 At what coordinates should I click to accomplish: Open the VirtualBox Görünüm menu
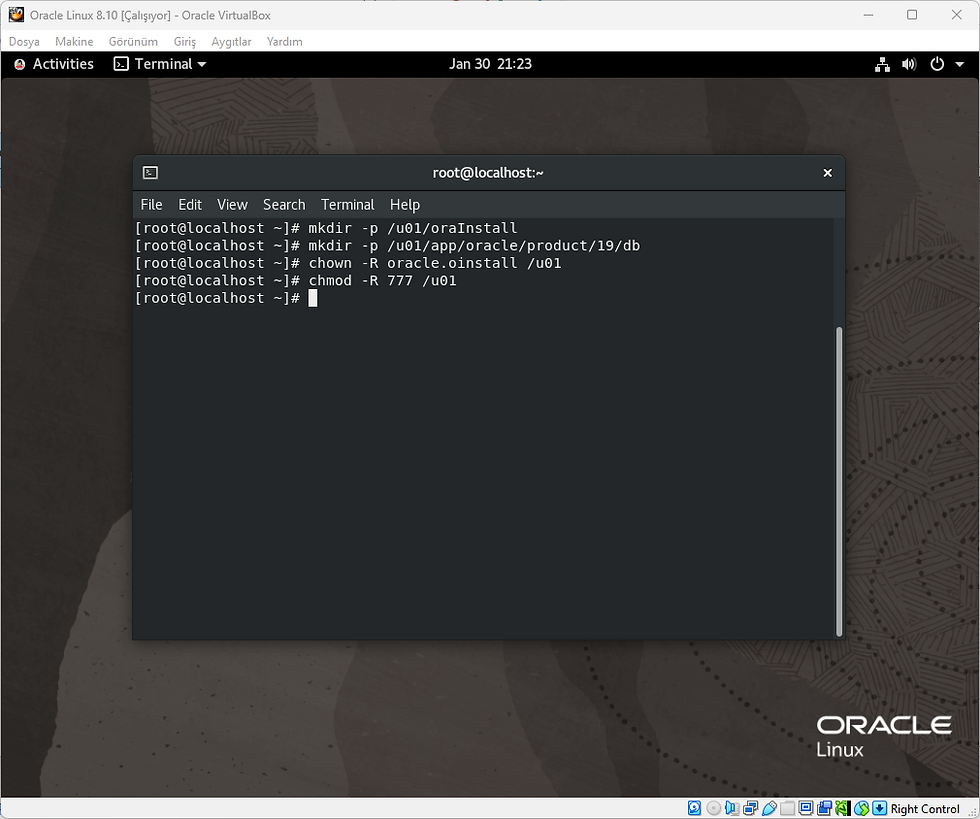click(x=133, y=41)
